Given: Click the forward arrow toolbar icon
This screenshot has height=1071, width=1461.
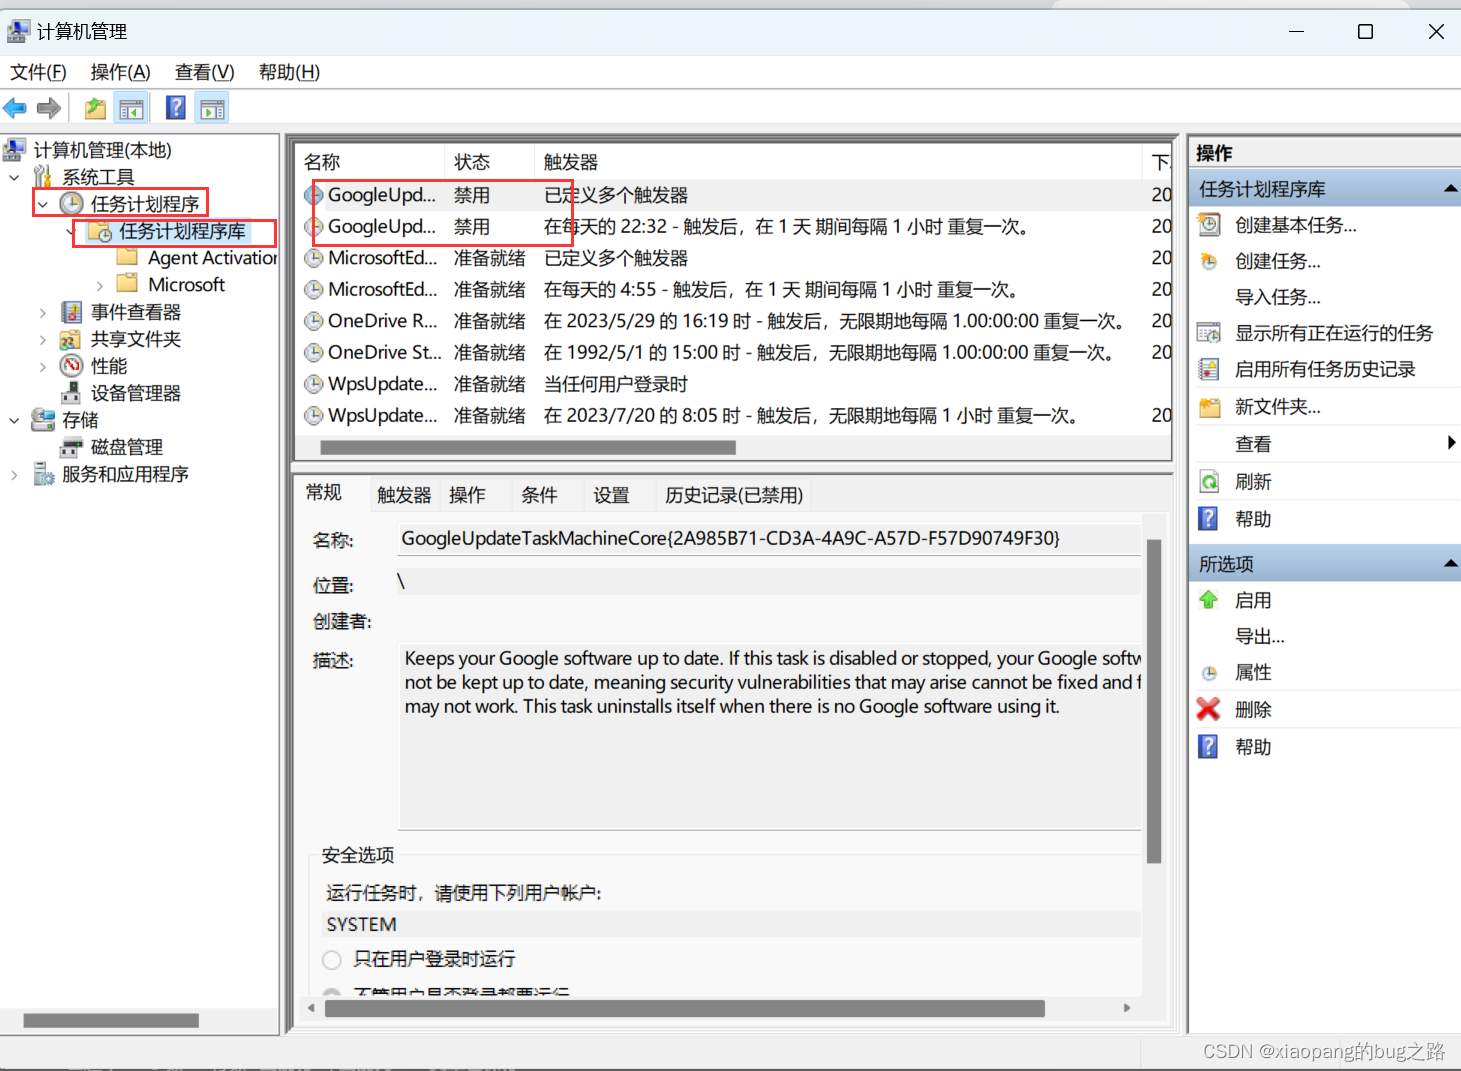Looking at the screenshot, I should (49, 108).
